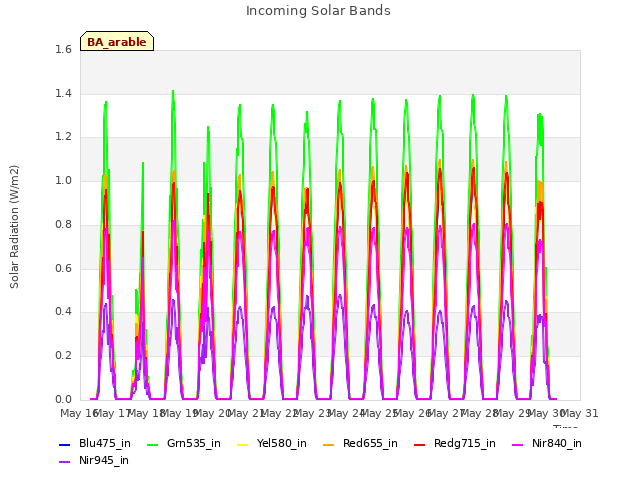Click the 0.4 y-axis tick label
Screen dimensions: 640x480
63,311
